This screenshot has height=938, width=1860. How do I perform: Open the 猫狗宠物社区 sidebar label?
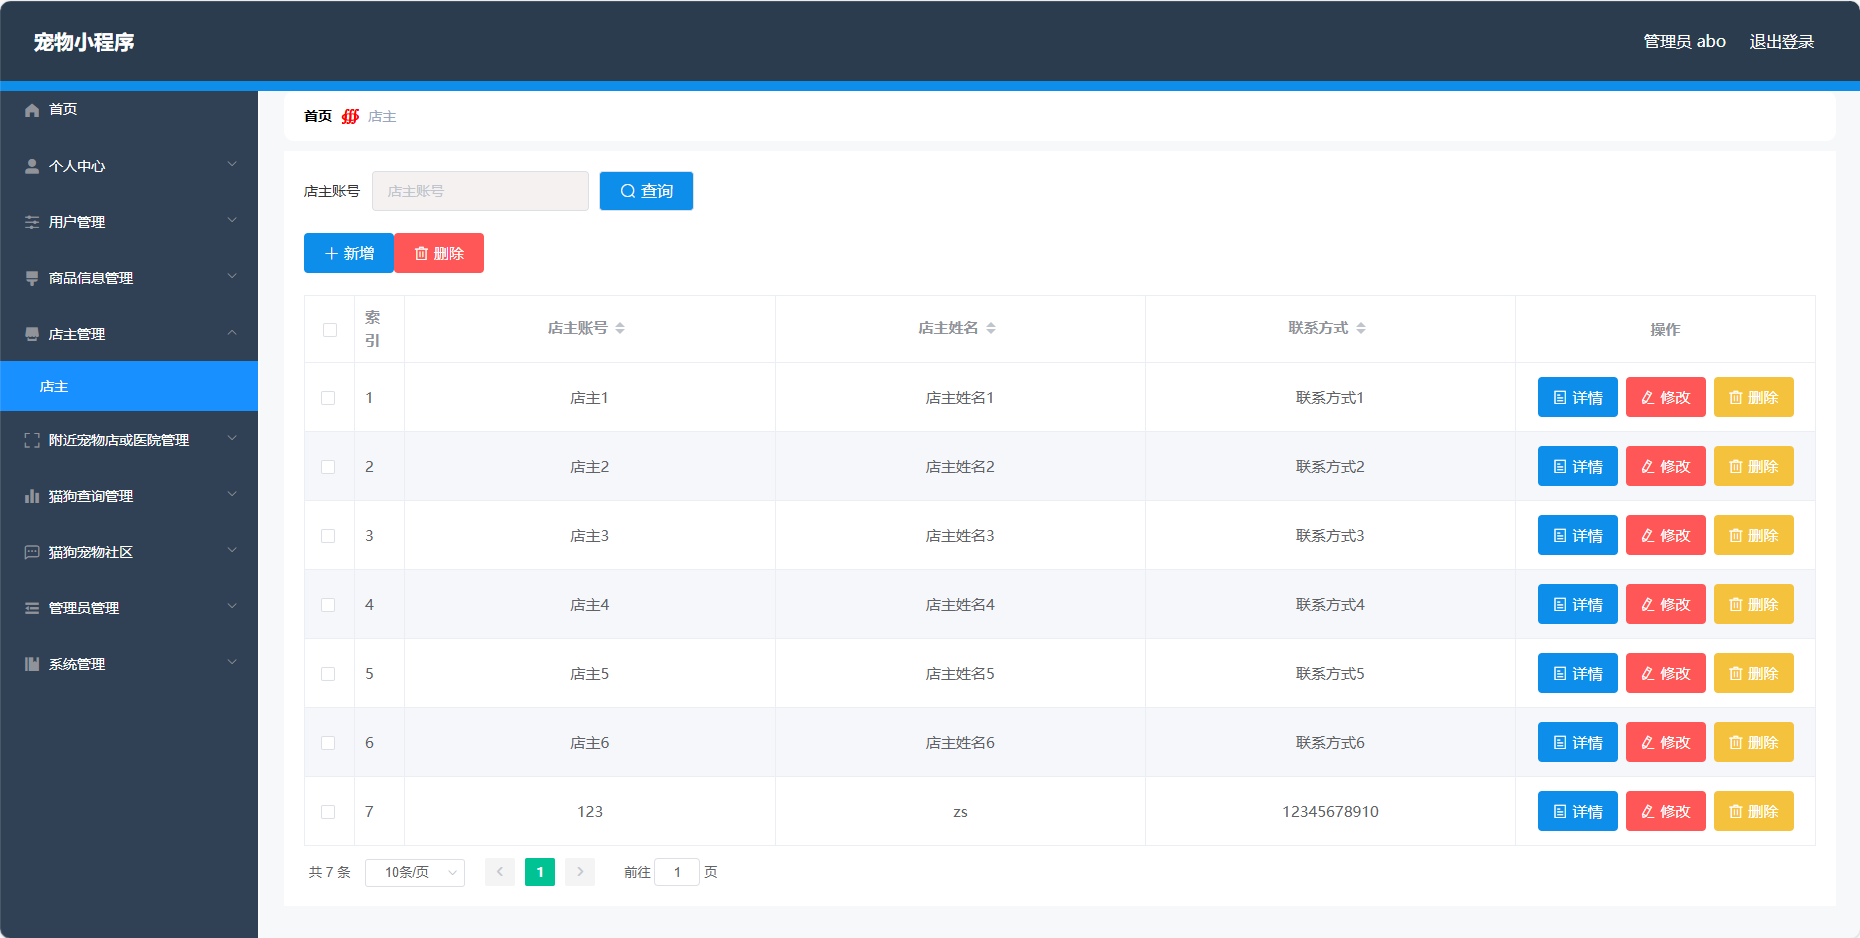tap(91, 552)
